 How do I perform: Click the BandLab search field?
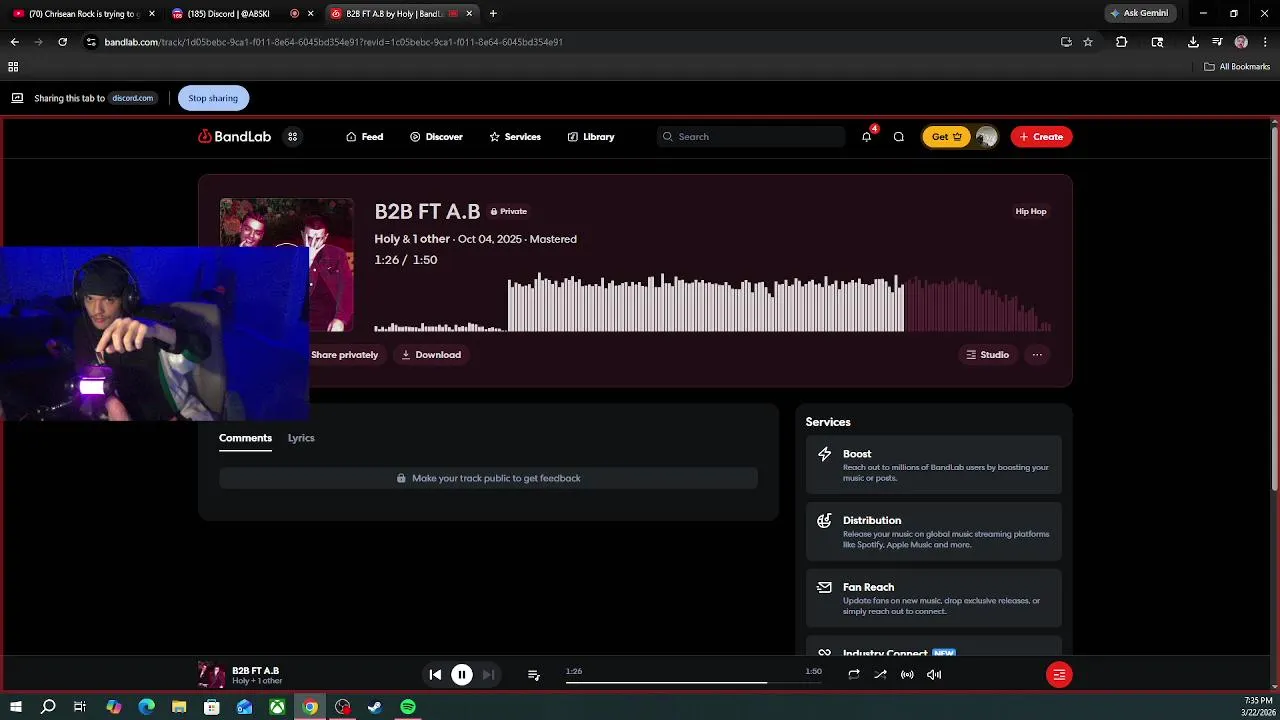(751, 137)
